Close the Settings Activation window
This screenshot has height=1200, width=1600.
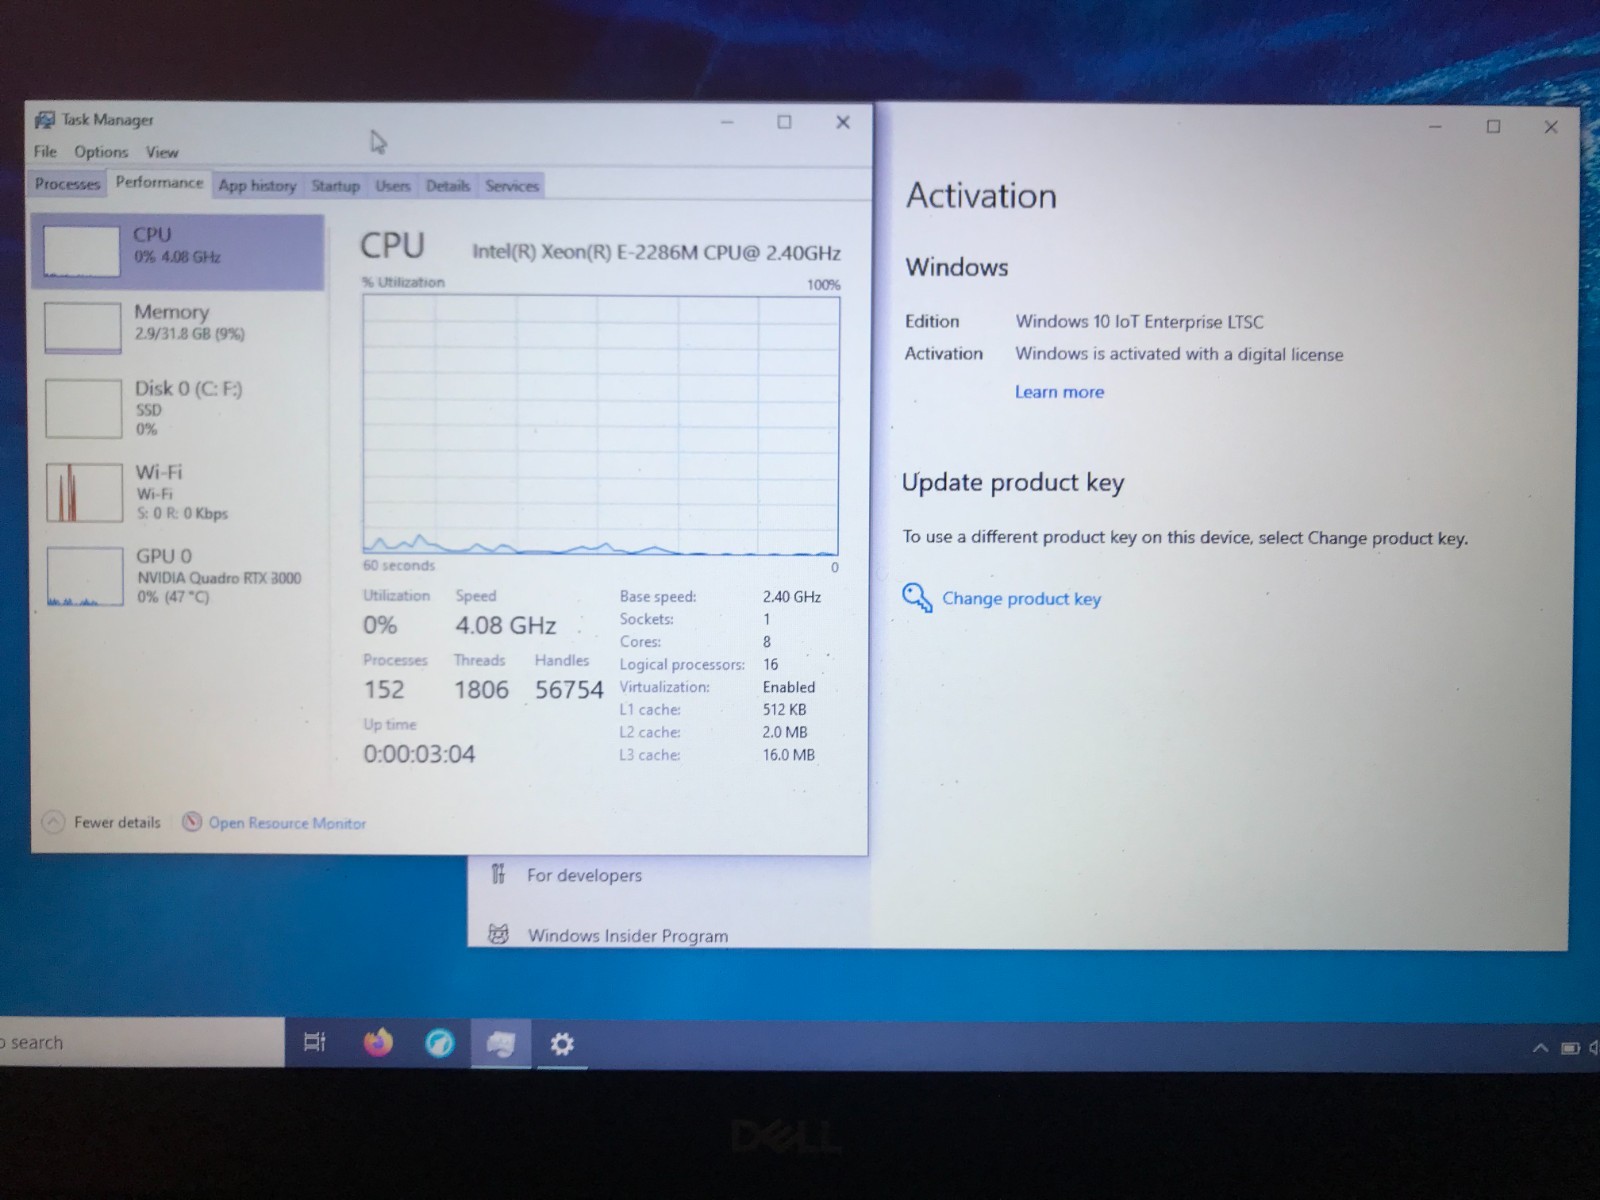(1551, 127)
